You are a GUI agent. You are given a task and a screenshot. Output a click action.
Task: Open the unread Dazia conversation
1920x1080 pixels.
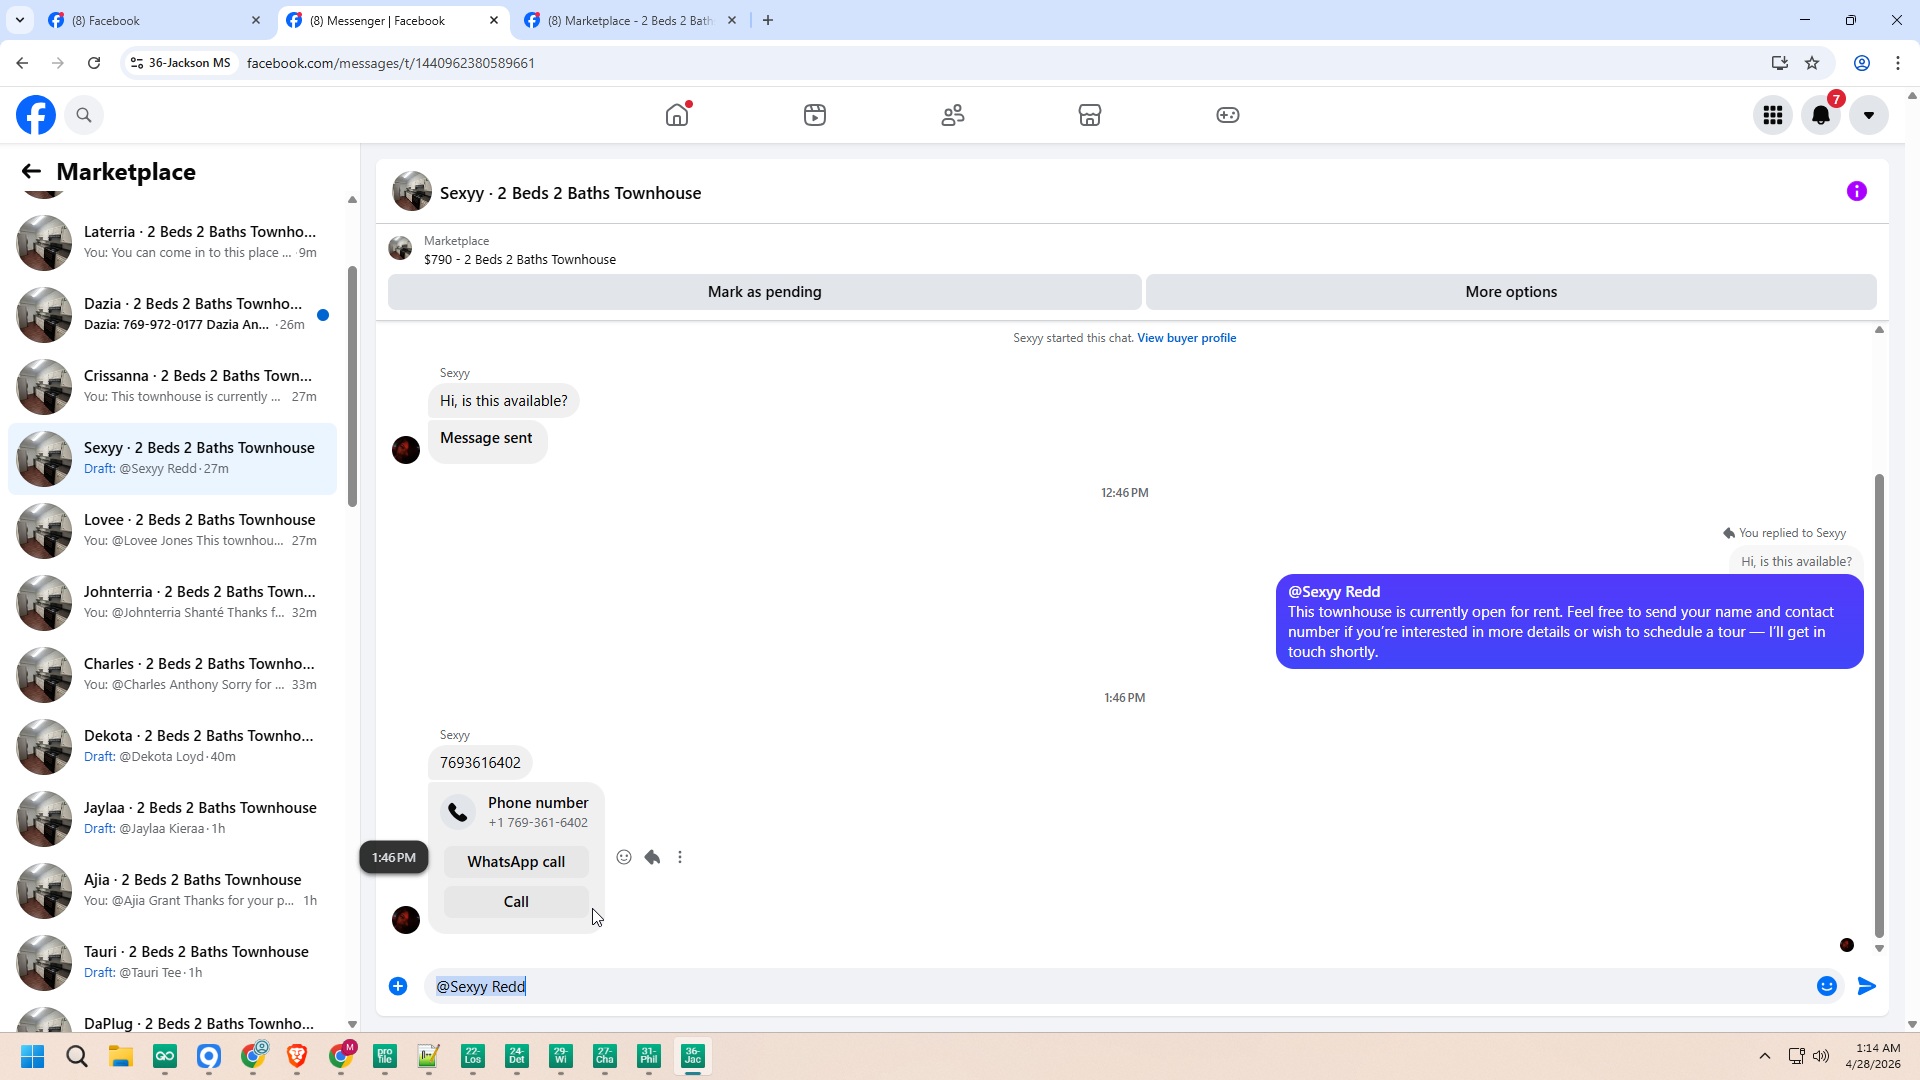click(x=172, y=314)
